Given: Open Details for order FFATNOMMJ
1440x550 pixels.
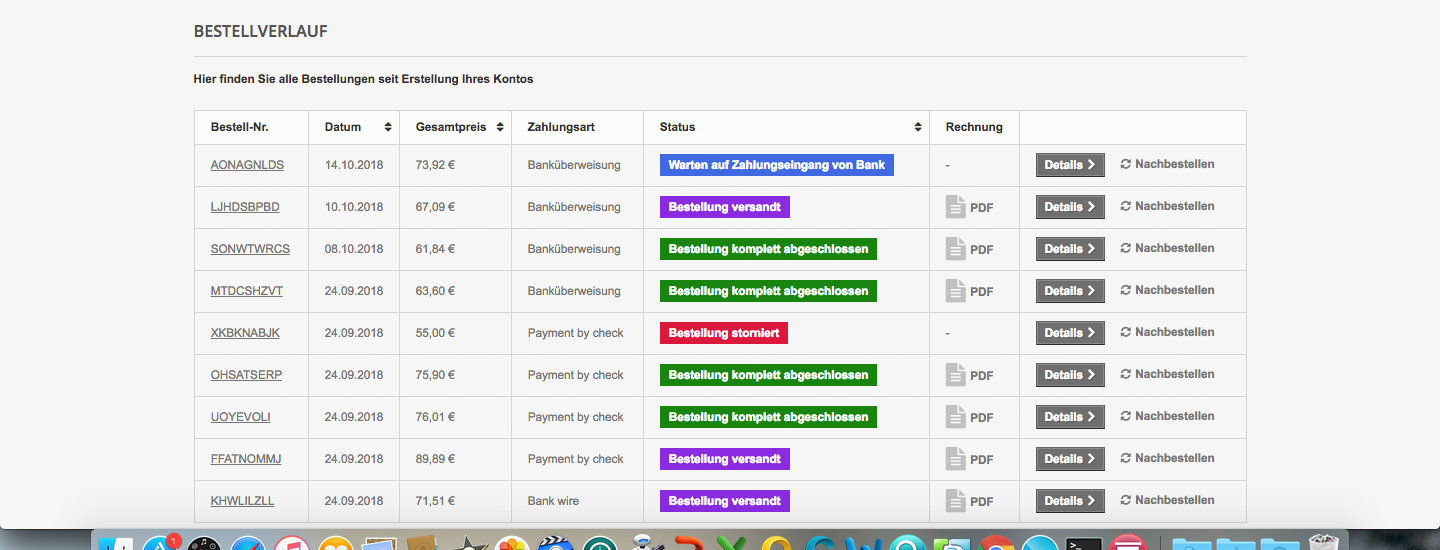Looking at the screenshot, I should click(1070, 459).
